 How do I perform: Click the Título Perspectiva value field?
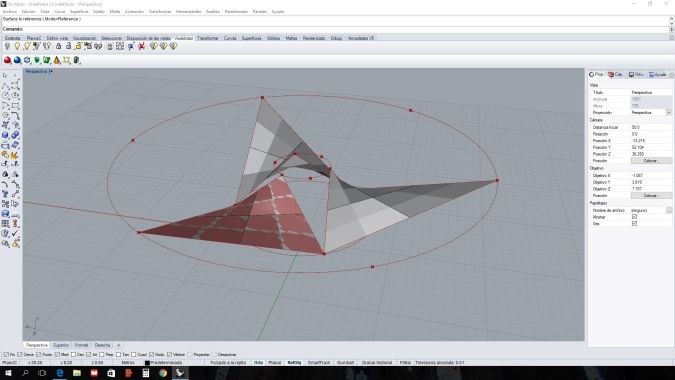pos(651,93)
